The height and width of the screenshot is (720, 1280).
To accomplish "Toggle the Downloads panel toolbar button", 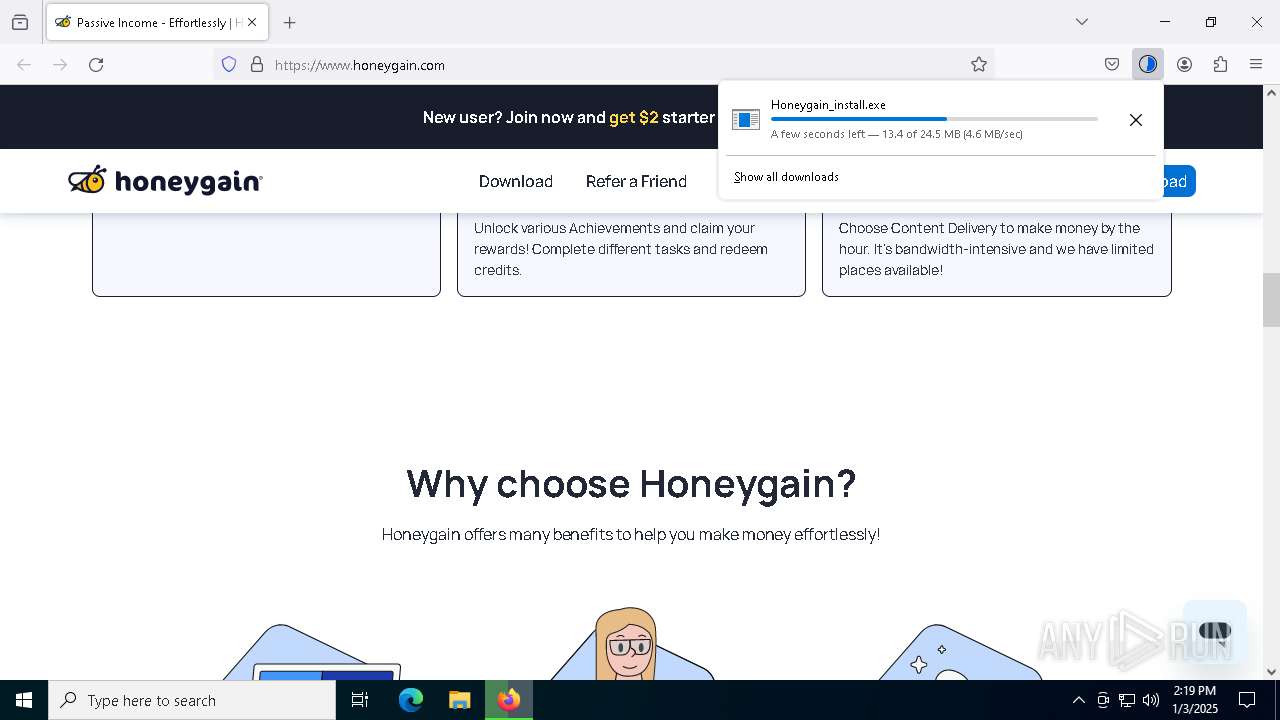I will coord(1148,65).
